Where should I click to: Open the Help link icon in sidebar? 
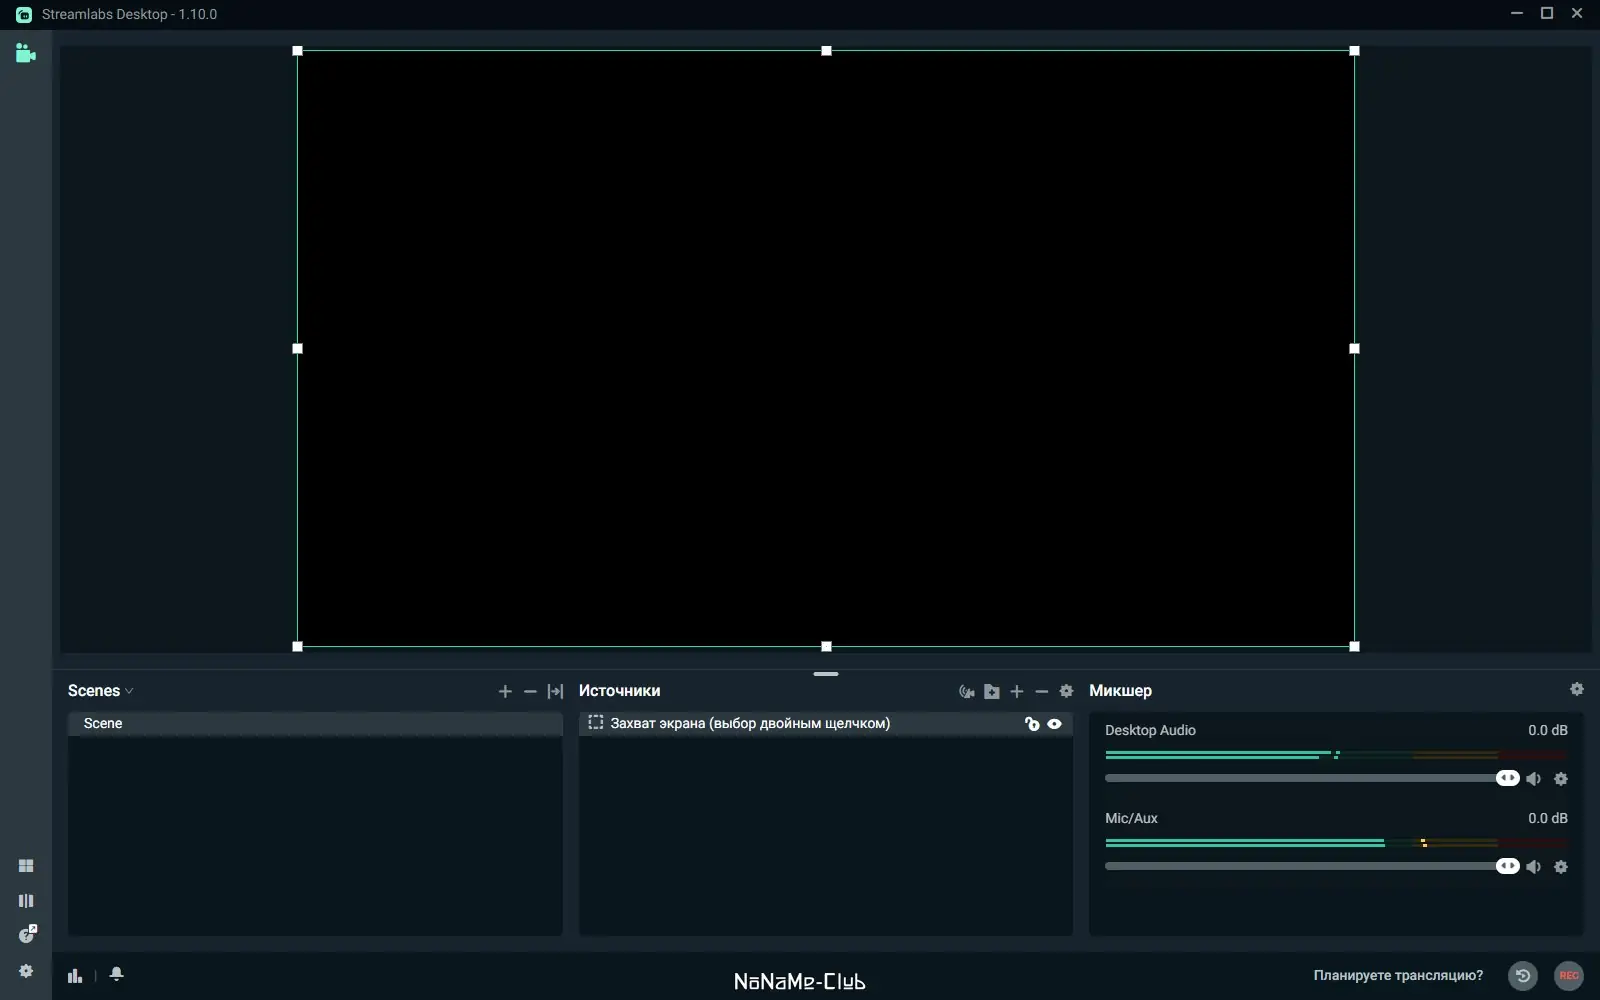coord(28,934)
